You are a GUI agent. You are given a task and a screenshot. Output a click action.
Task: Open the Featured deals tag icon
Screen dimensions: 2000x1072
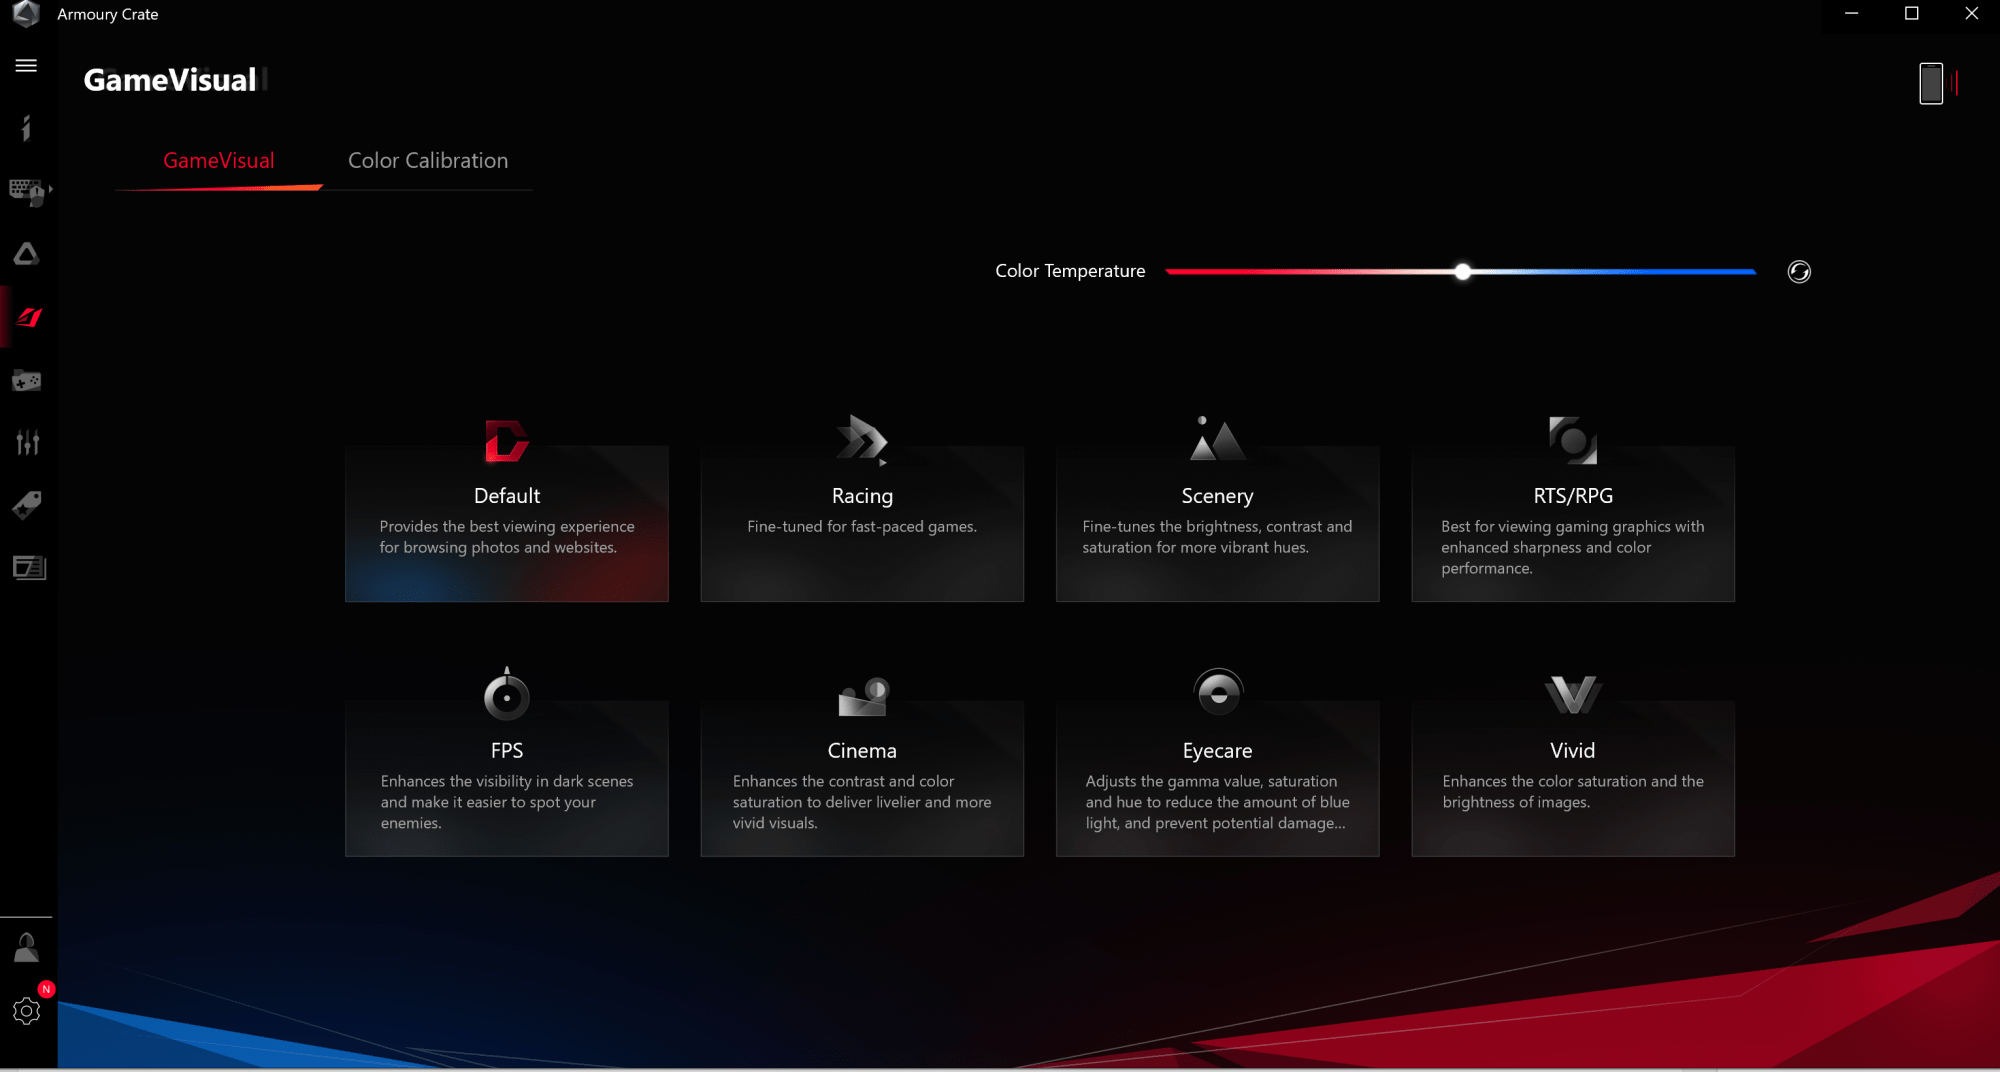coord(27,505)
